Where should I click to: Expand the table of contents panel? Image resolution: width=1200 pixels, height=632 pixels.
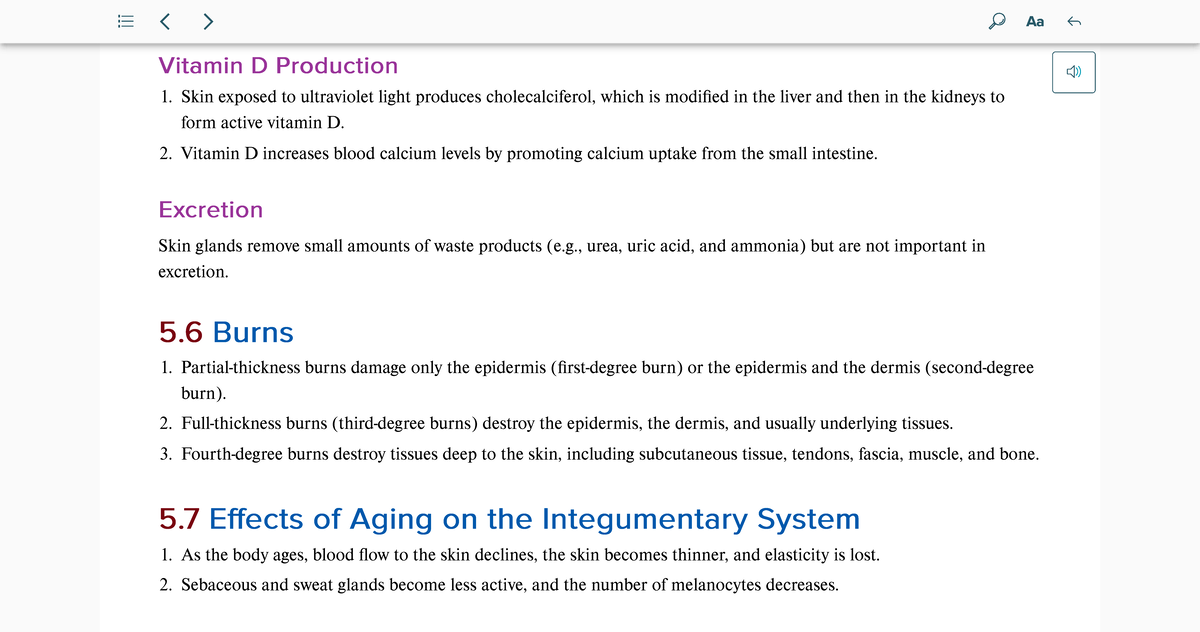pos(125,21)
